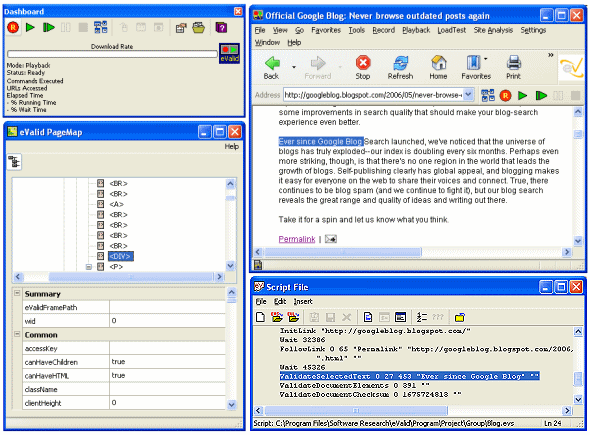Click the Stop button in browser toolbar
Image resolution: width=590 pixels, height=435 pixels.
pos(363,68)
